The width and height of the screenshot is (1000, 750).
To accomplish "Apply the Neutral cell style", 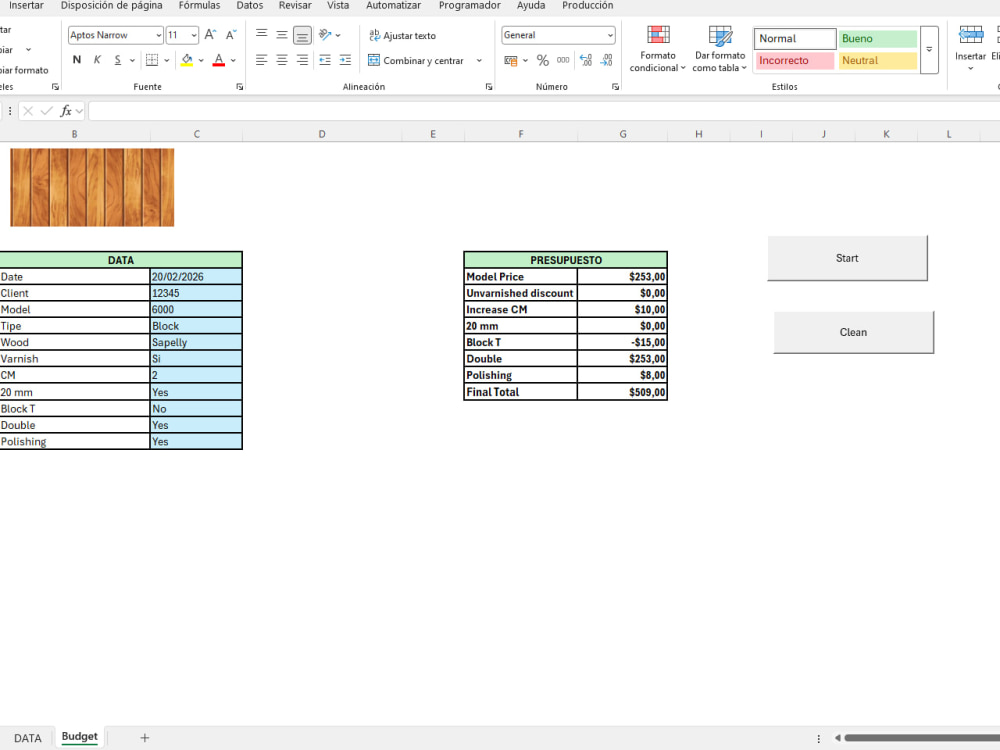I will coord(878,61).
